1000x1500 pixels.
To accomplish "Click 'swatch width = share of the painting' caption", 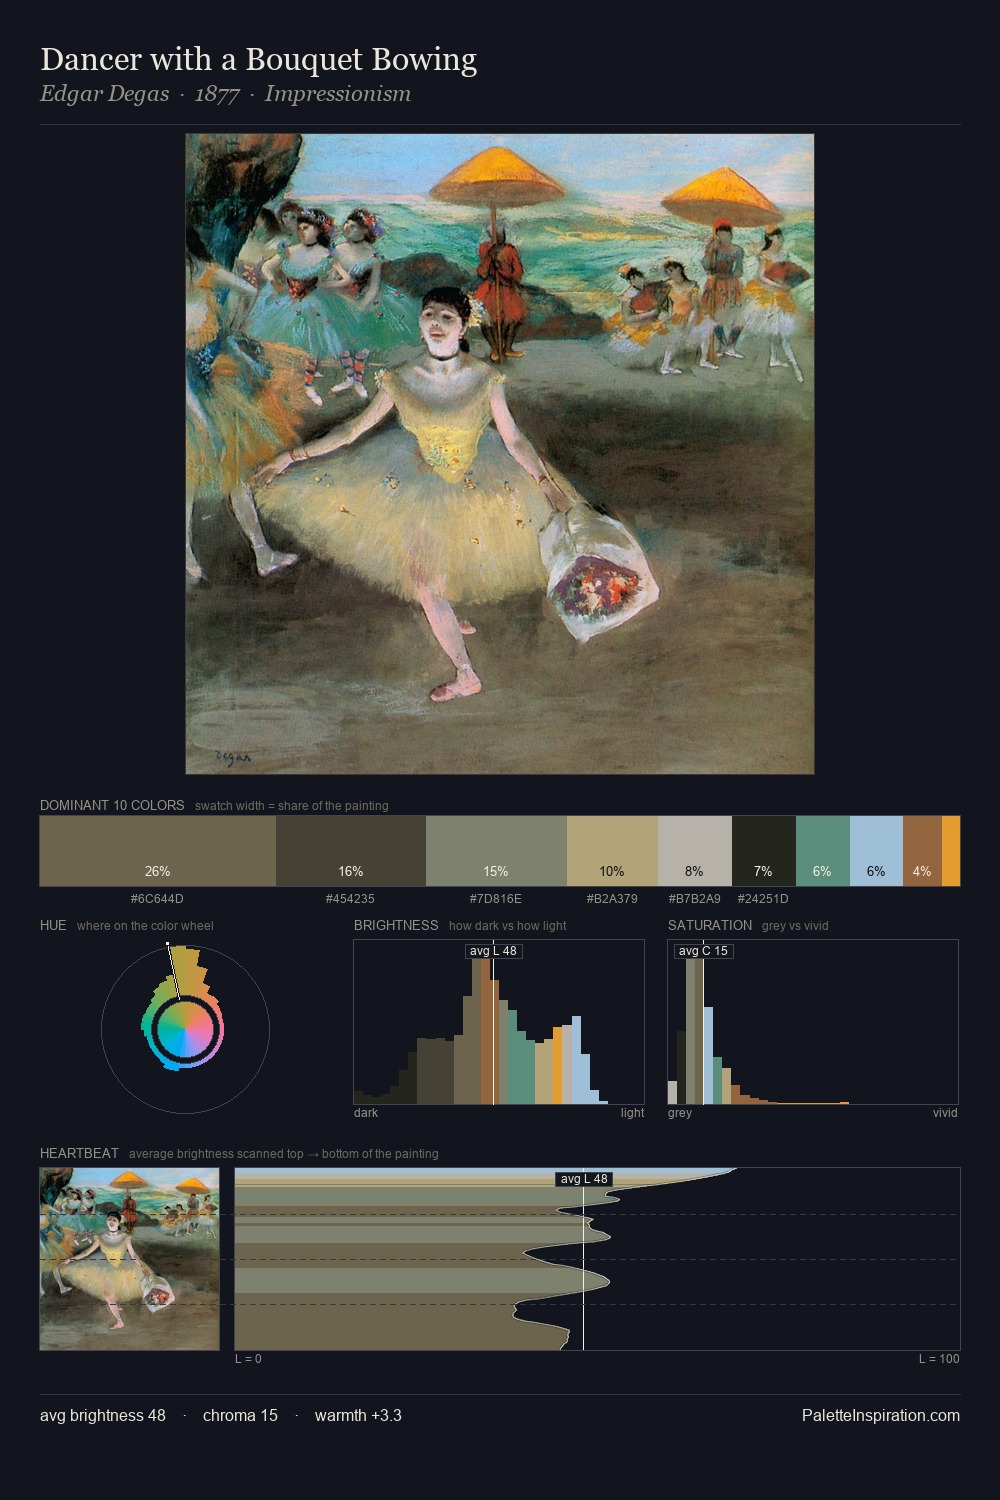I will [292, 806].
